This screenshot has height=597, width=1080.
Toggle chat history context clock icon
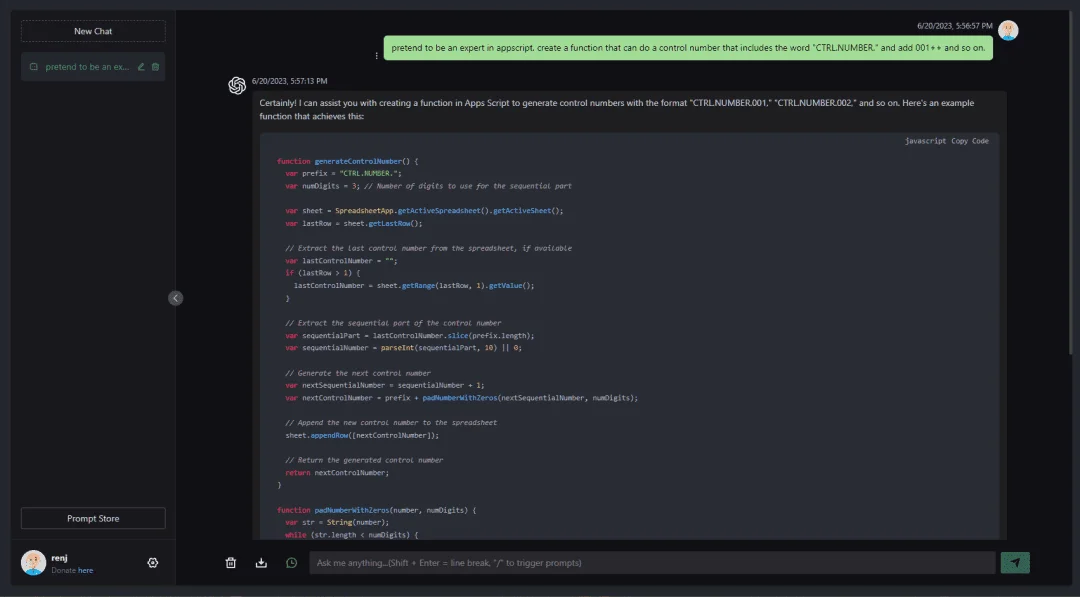tap(291, 563)
